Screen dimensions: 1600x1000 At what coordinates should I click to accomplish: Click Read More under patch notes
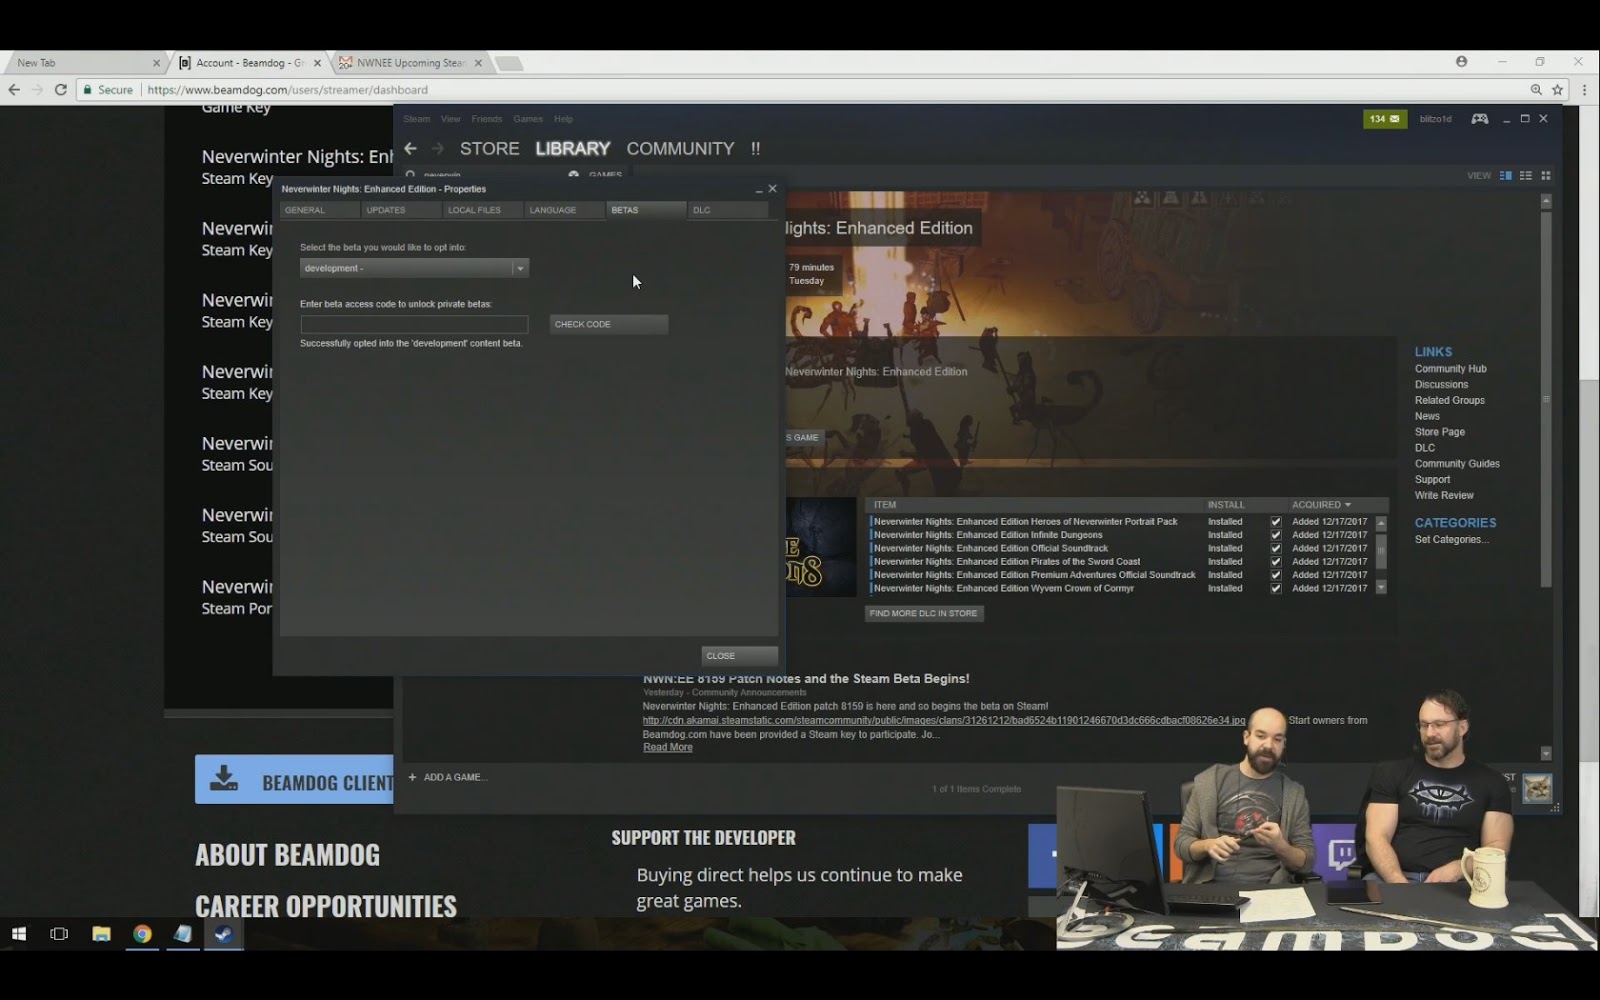(667, 748)
